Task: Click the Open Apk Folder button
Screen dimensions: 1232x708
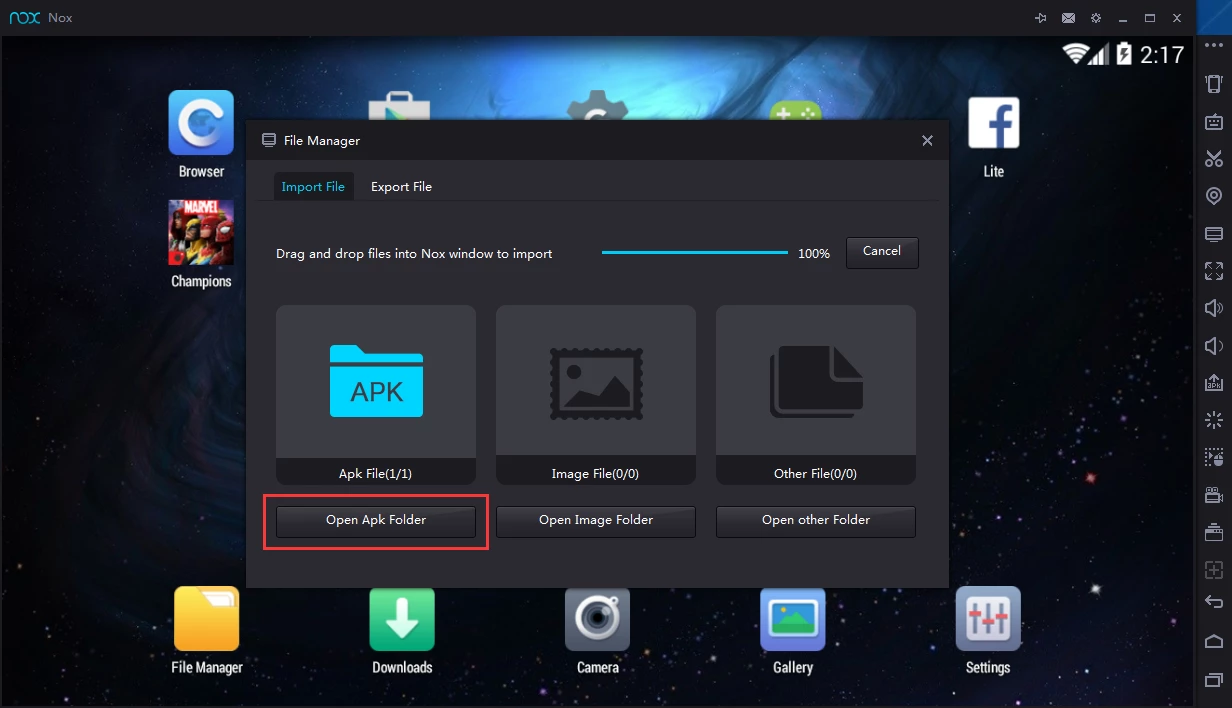Action: tap(376, 520)
